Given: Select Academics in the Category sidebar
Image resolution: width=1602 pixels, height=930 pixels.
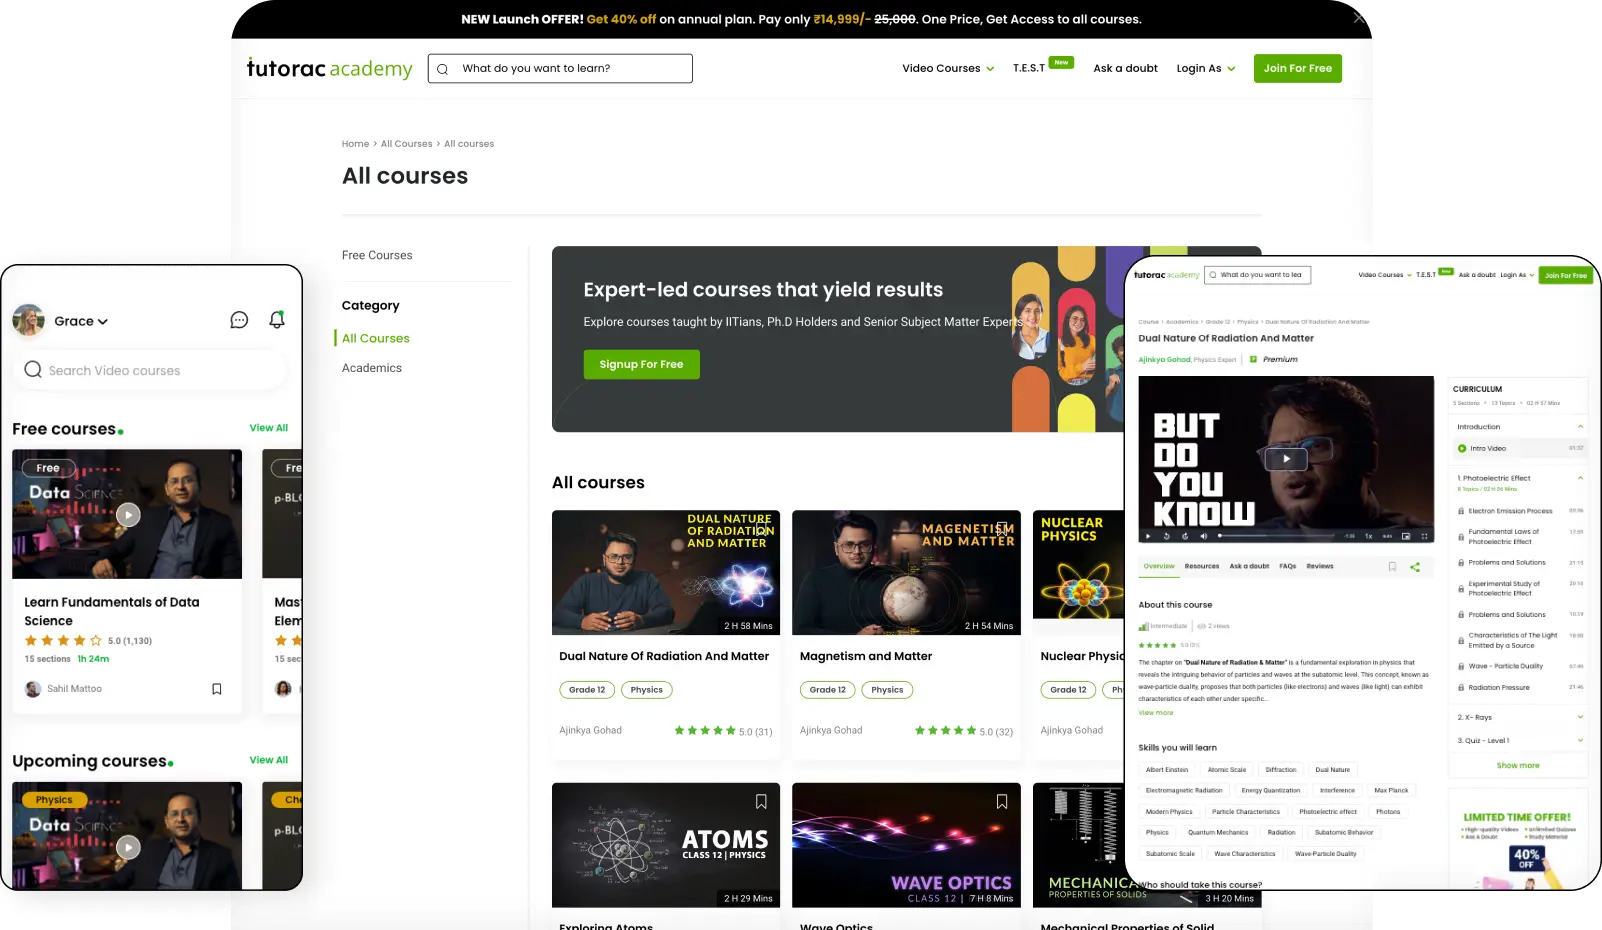Looking at the screenshot, I should click(372, 368).
